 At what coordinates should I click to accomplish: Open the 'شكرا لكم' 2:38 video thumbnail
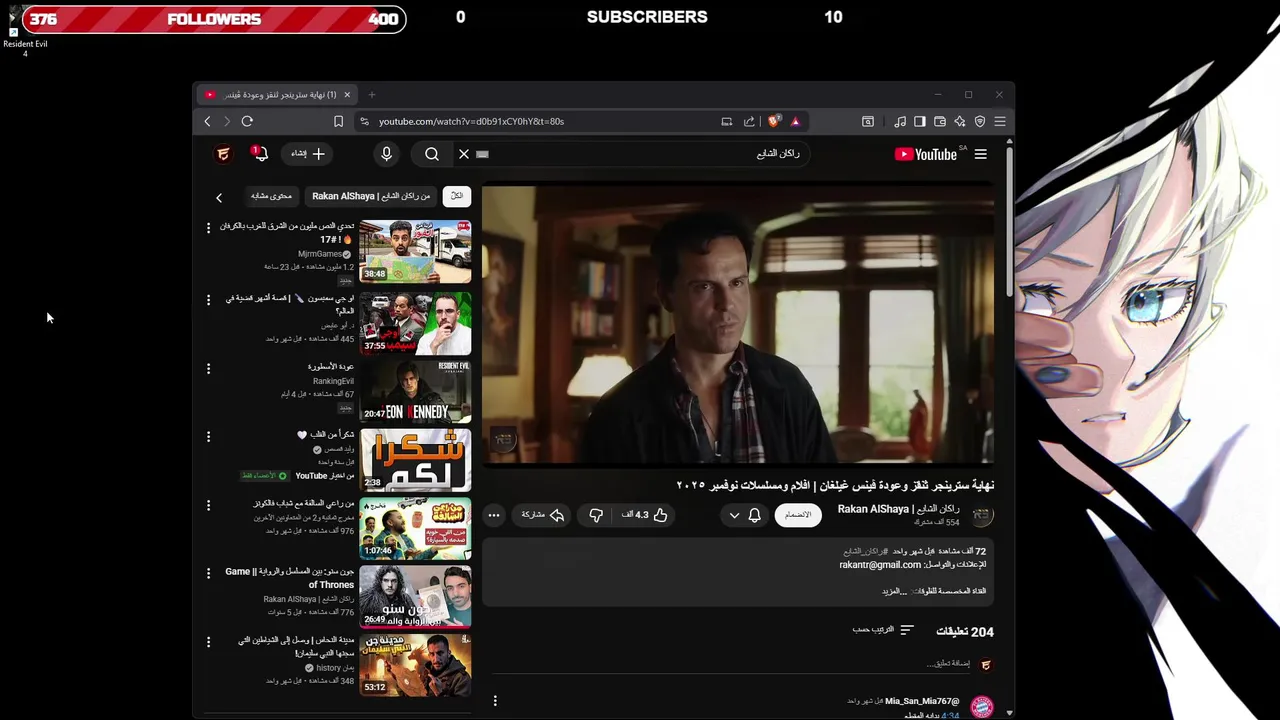coord(415,460)
